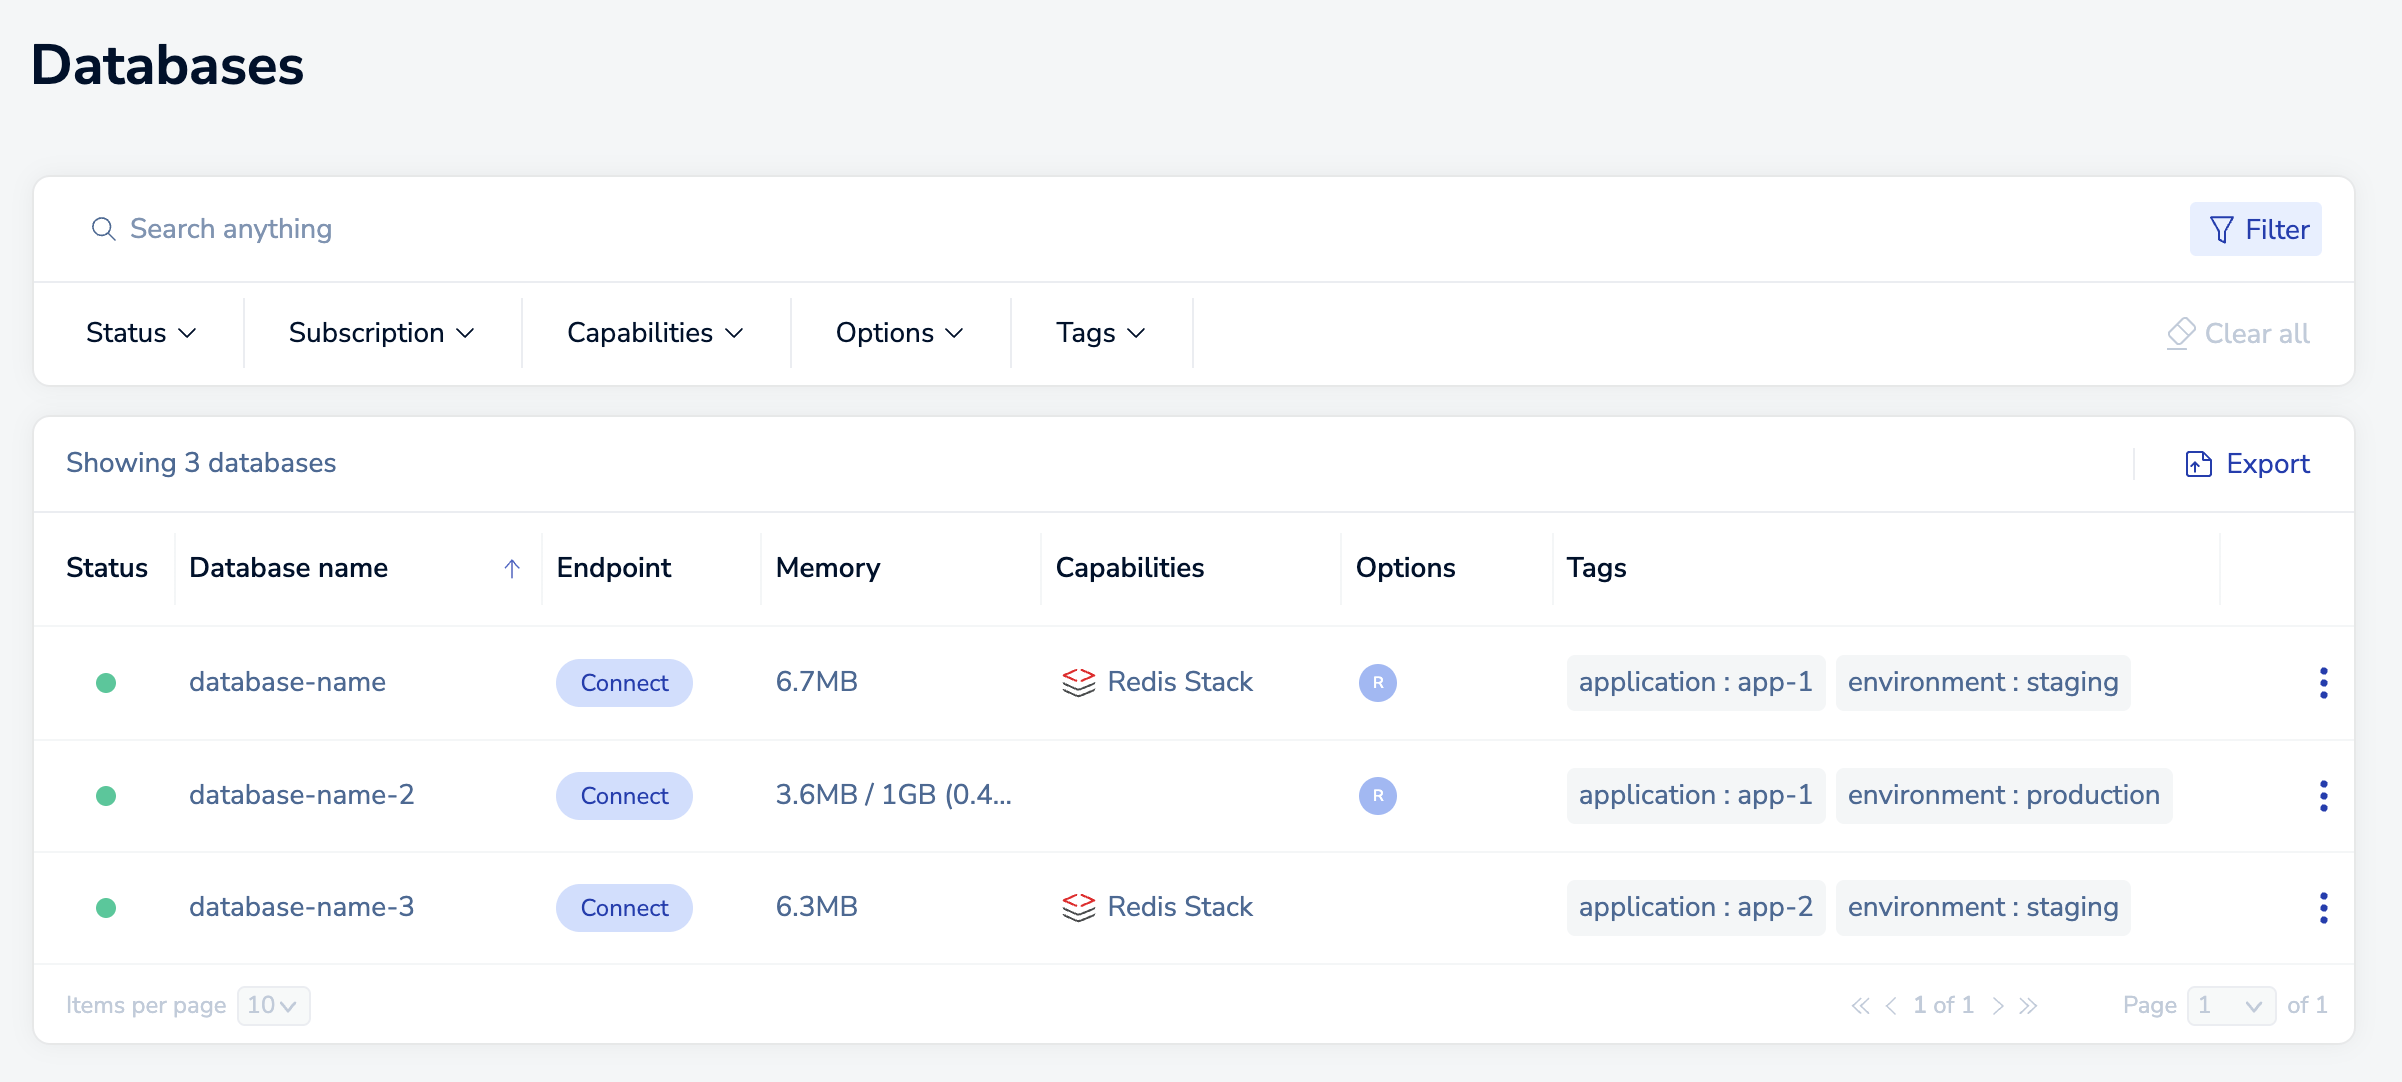Expand the Subscription filter dropdown
This screenshot has width=2402, height=1082.
coord(381,333)
